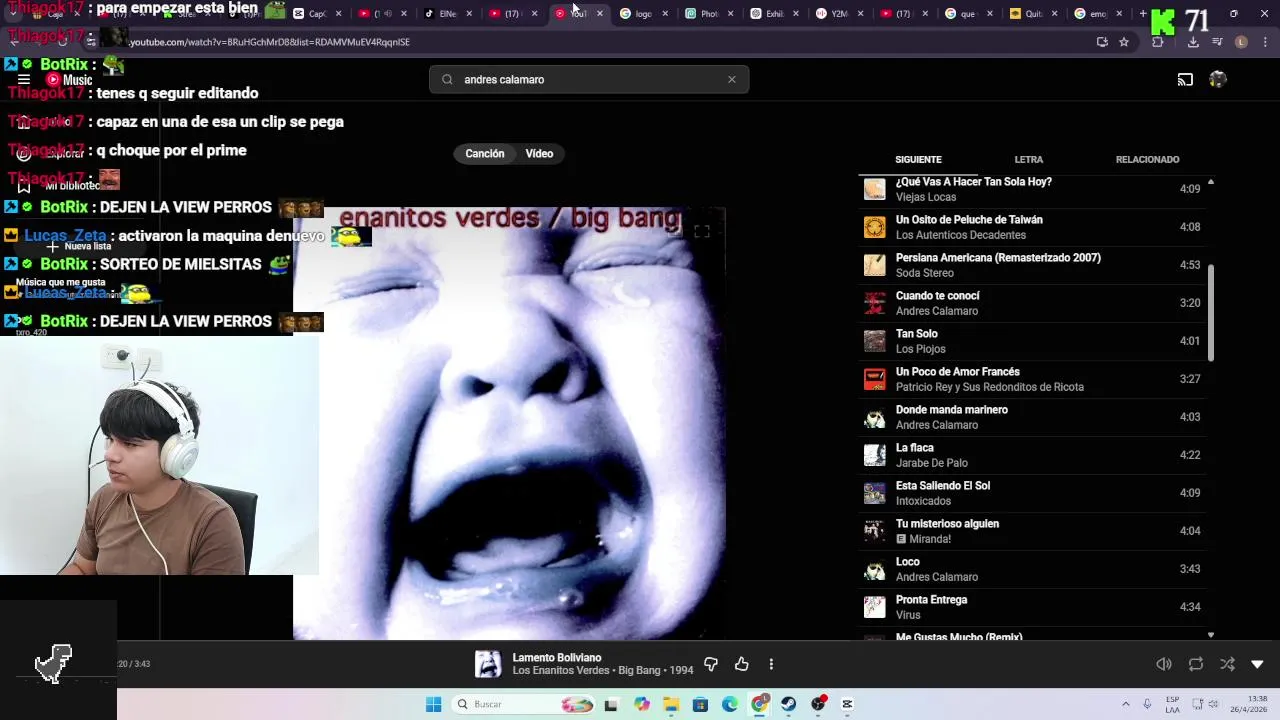This screenshot has width=1280, height=720.
Task: Open File Explorer from taskbar
Action: [671, 704]
